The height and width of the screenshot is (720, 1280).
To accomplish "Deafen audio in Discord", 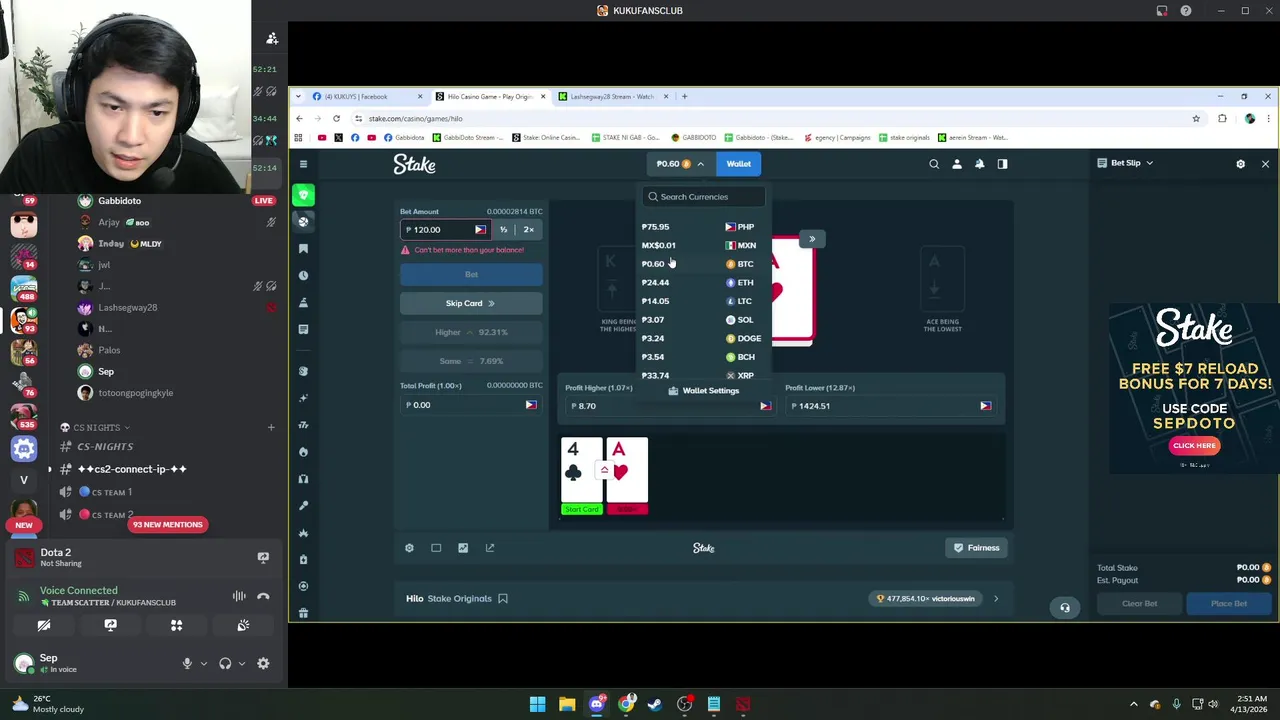I will pos(225,664).
